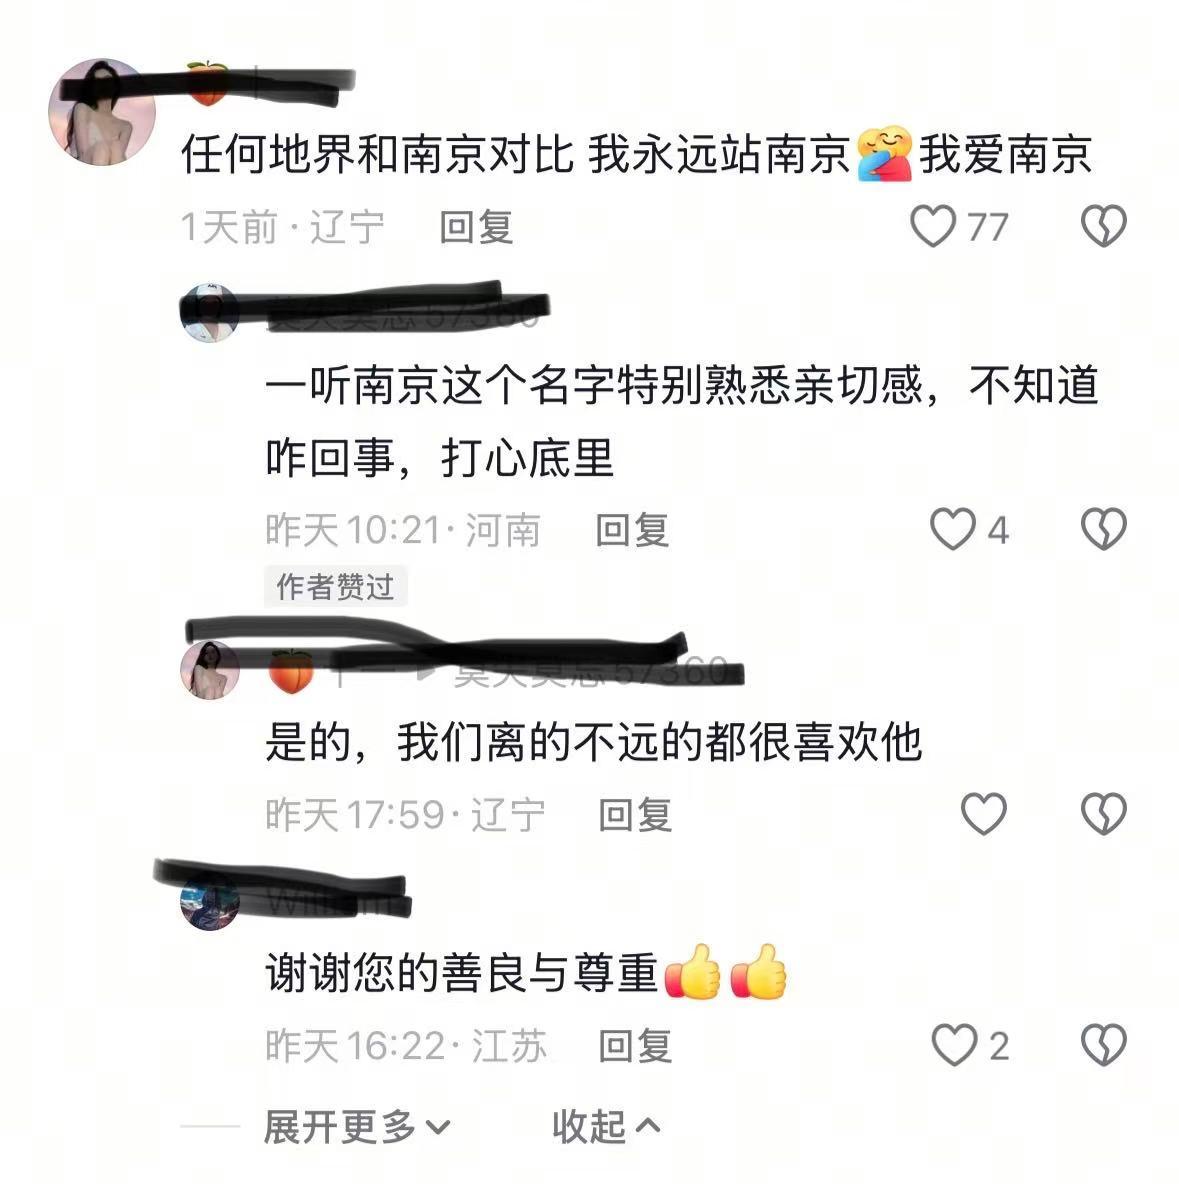Reply to the comment posted 昨天 10:21
The height and width of the screenshot is (1184, 1179).
pyautogui.click(x=632, y=529)
